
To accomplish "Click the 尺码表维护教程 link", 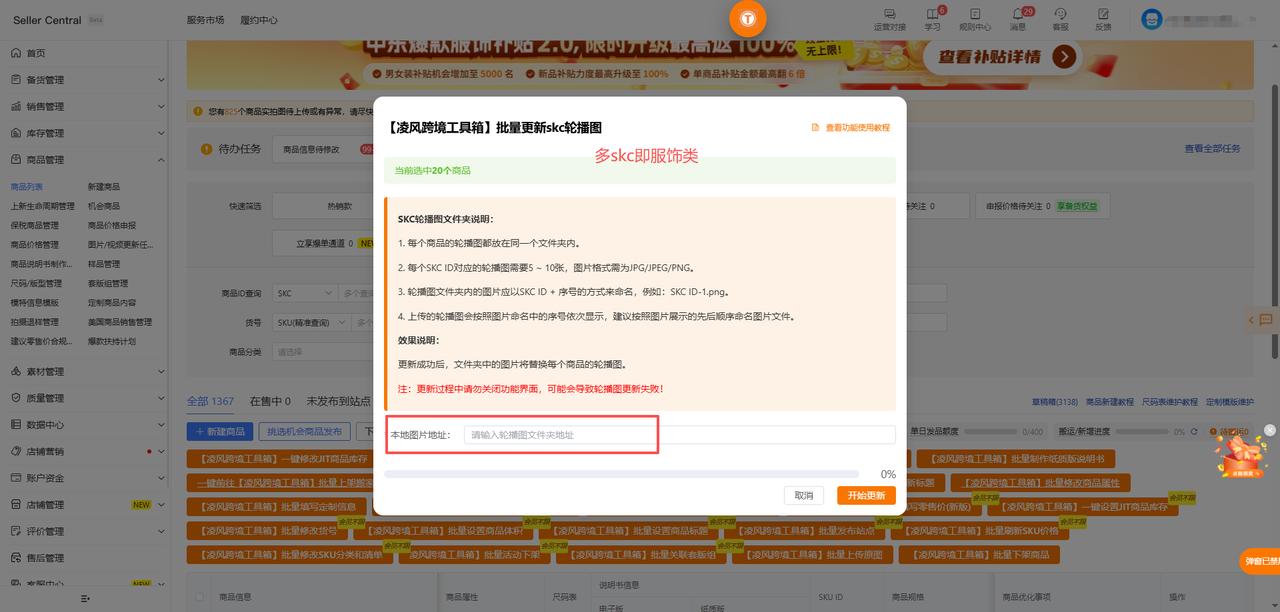I will point(1169,402).
